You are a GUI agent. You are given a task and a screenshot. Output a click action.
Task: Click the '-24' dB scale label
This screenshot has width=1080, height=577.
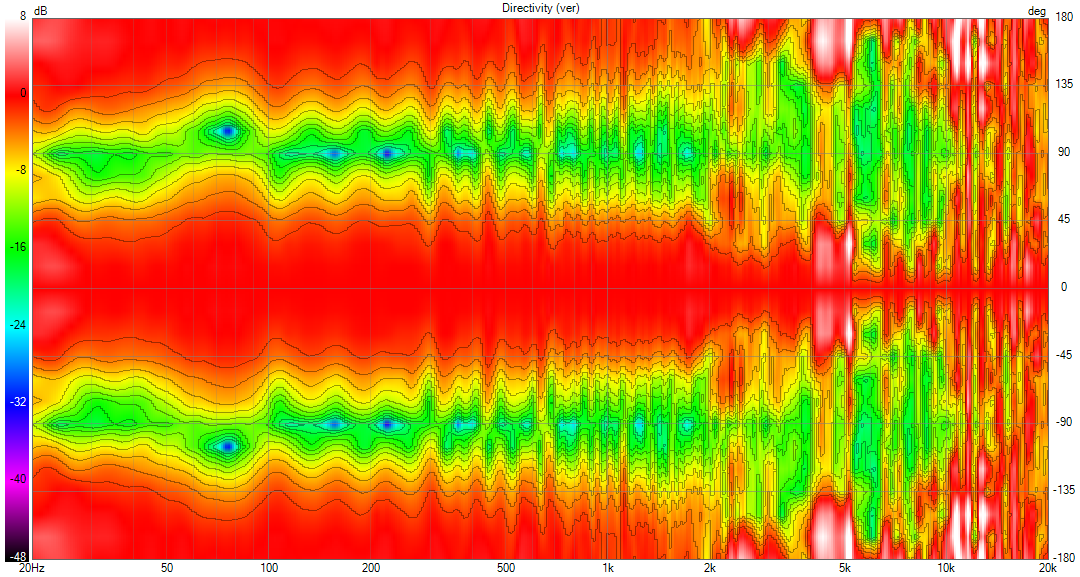pyautogui.click(x=19, y=324)
